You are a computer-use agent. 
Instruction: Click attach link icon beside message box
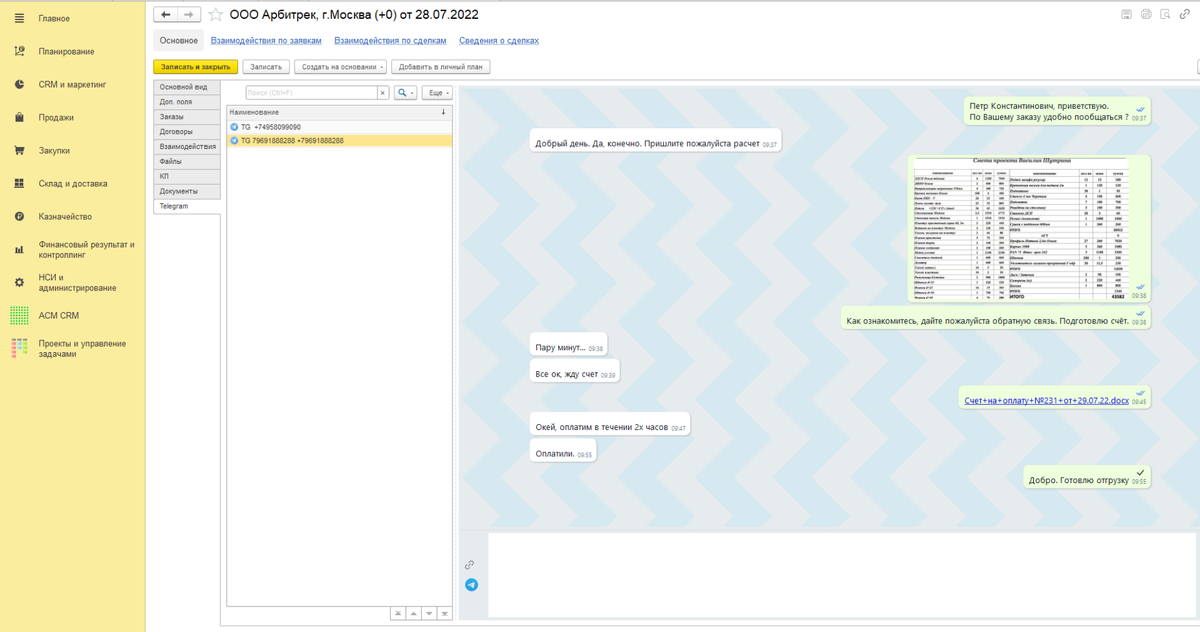470,565
